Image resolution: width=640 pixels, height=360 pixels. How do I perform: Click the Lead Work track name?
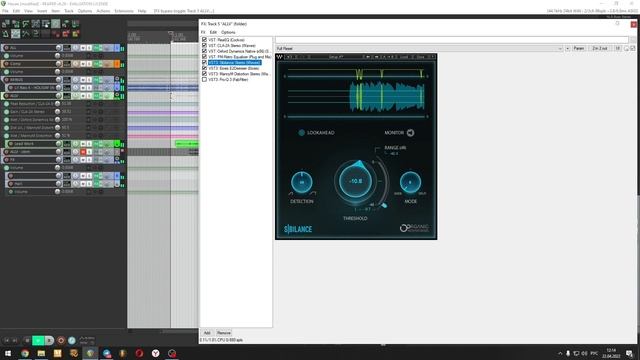click(24, 144)
